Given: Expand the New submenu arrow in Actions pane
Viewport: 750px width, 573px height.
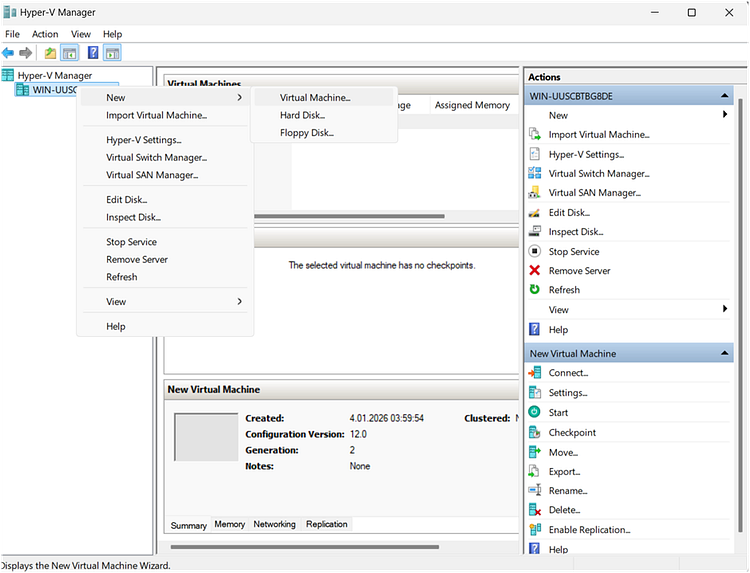Looking at the screenshot, I should pos(725,114).
